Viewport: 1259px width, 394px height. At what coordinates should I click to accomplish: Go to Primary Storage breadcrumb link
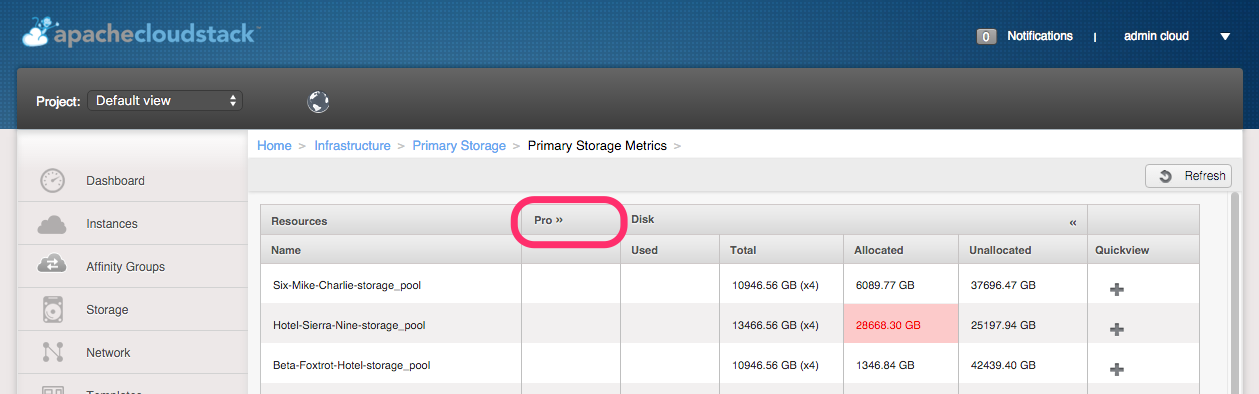coord(459,146)
